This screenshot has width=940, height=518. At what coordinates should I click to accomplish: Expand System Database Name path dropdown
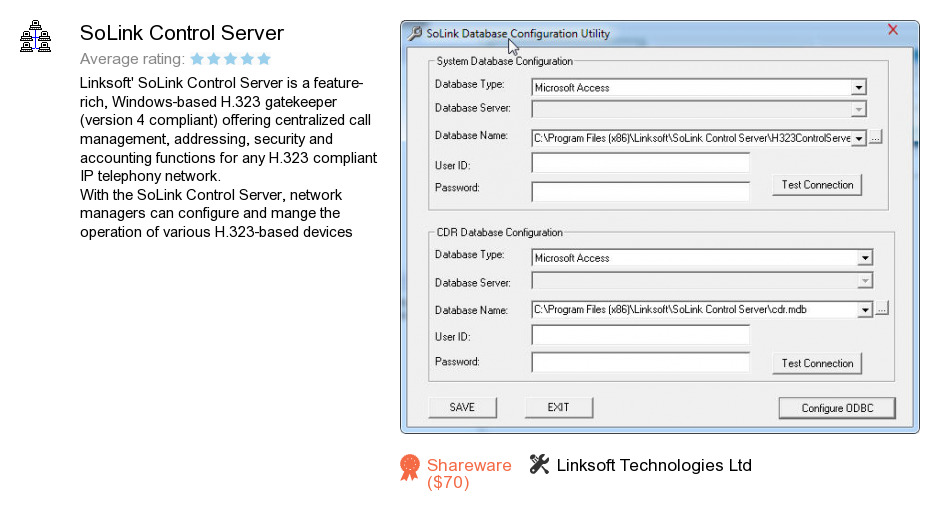pyautogui.click(x=858, y=138)
